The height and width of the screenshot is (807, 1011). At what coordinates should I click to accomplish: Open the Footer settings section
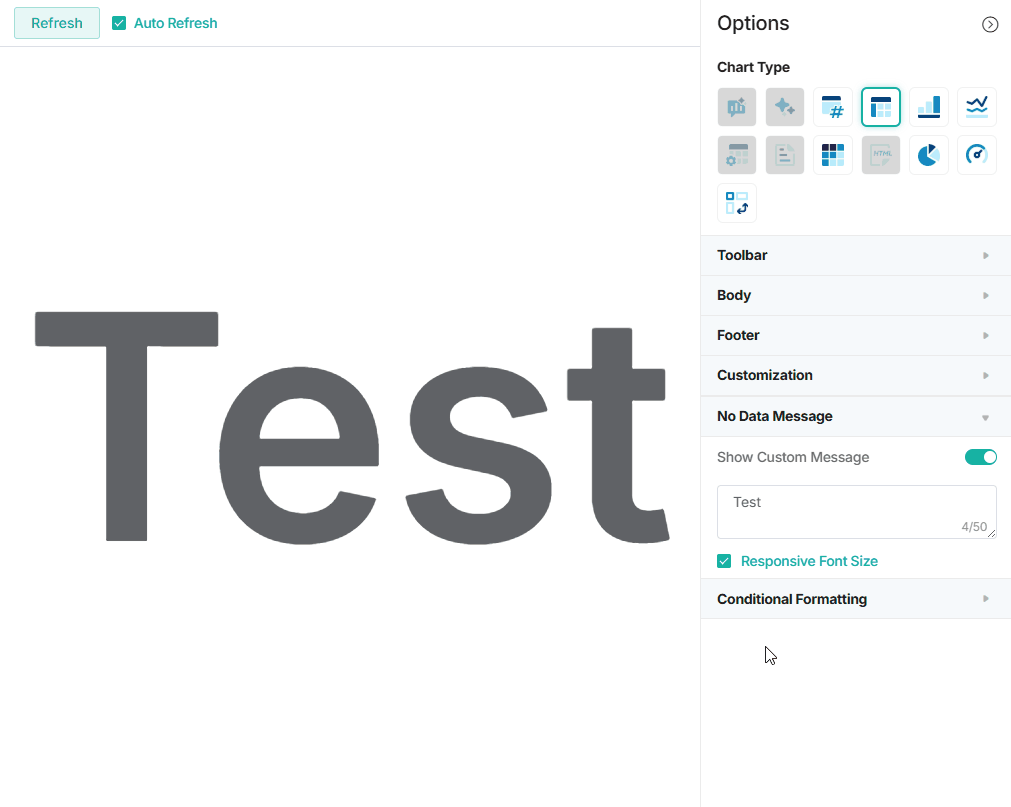(855, 335)
